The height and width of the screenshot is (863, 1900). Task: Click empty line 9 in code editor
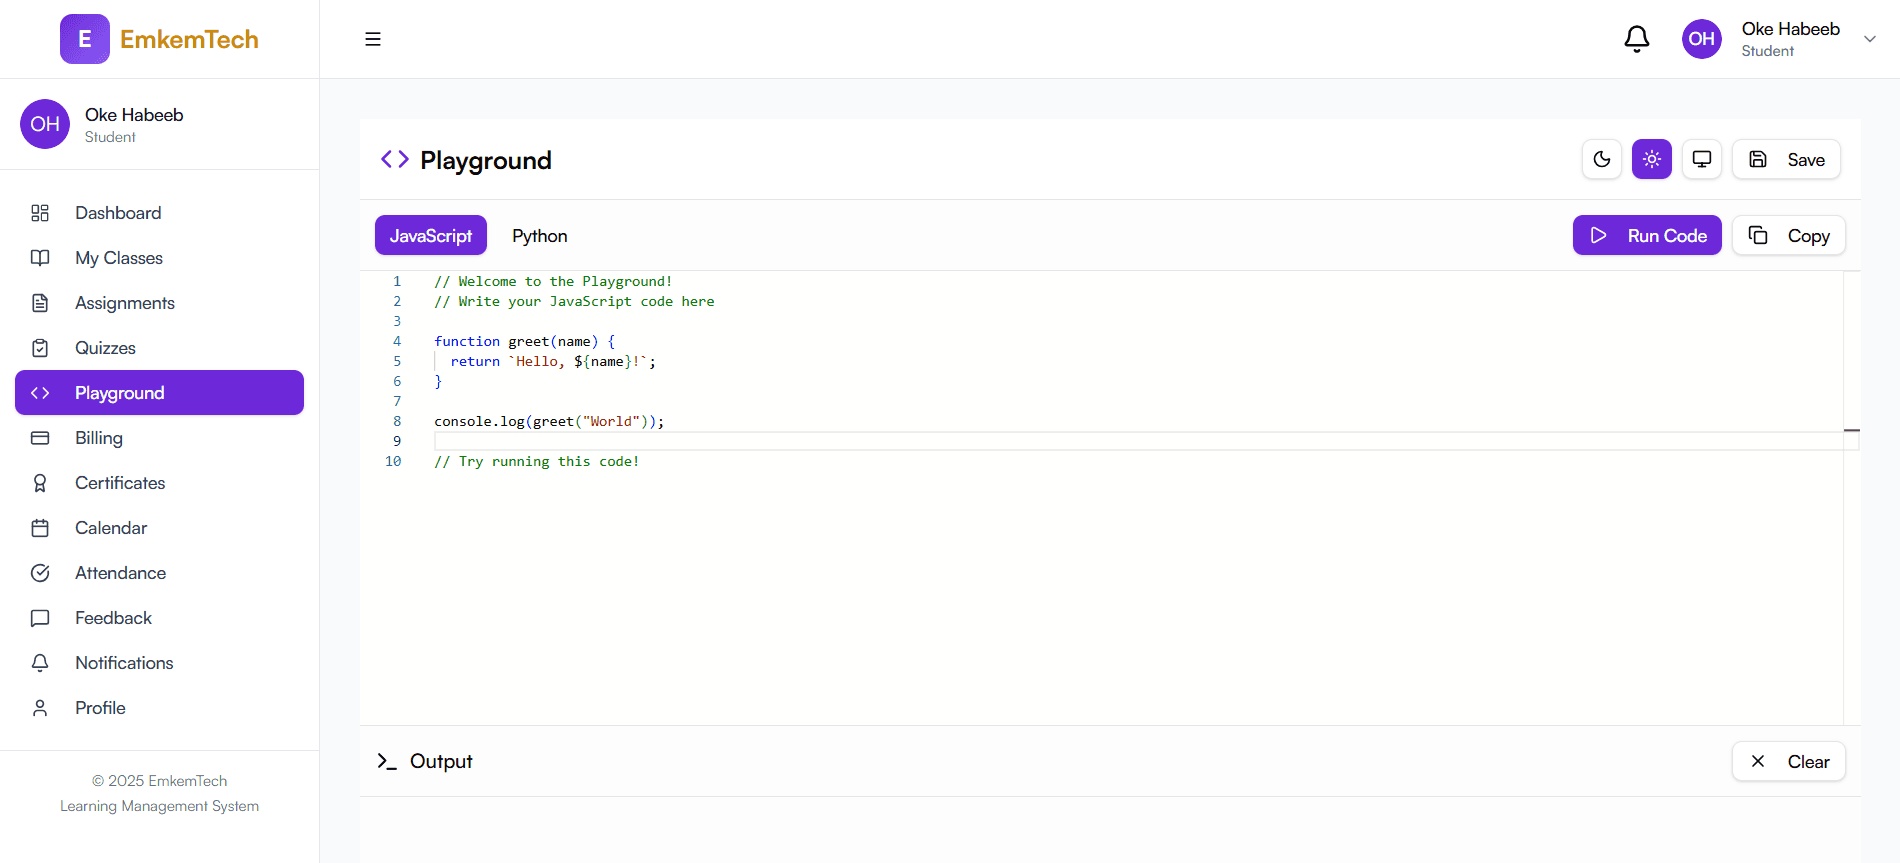(800, 441)
